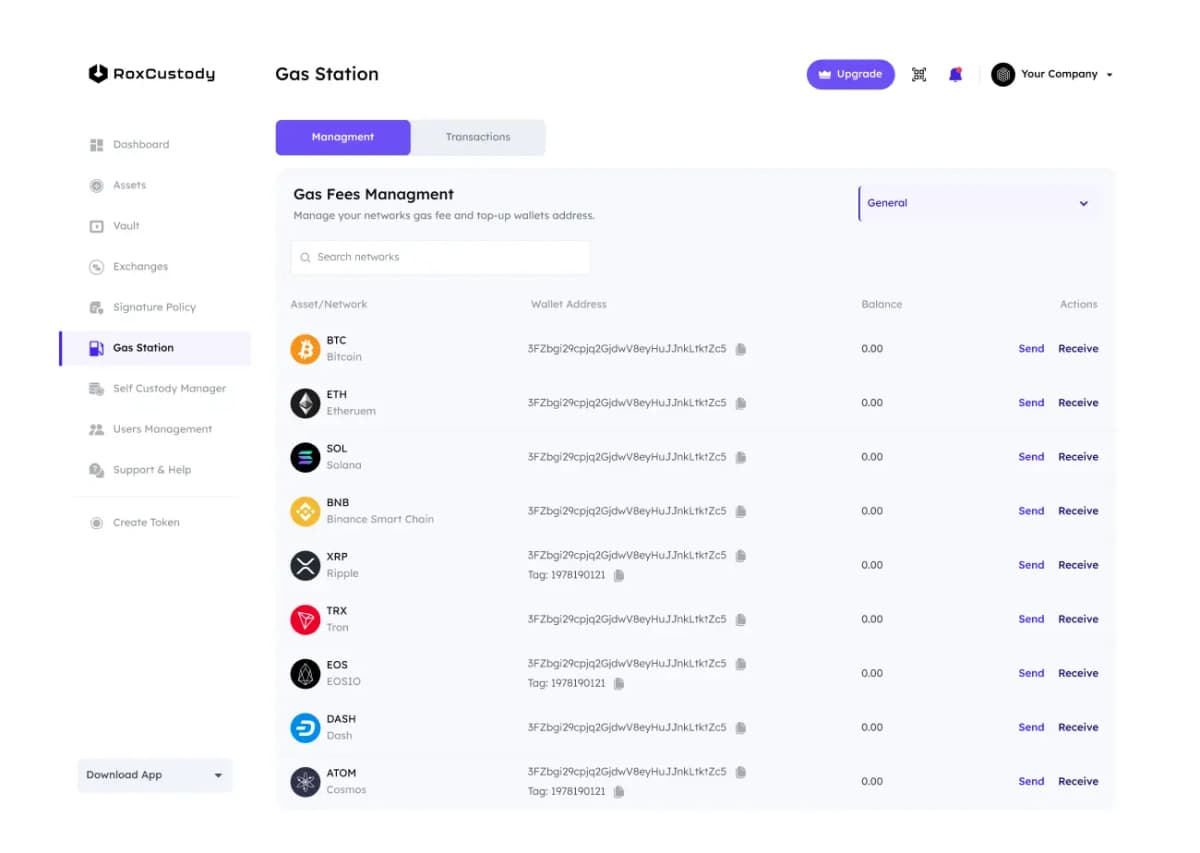This screenshot has height=853, width=1200.
Task: Click the Solana coin icon
Action: (x=305, y=457)
